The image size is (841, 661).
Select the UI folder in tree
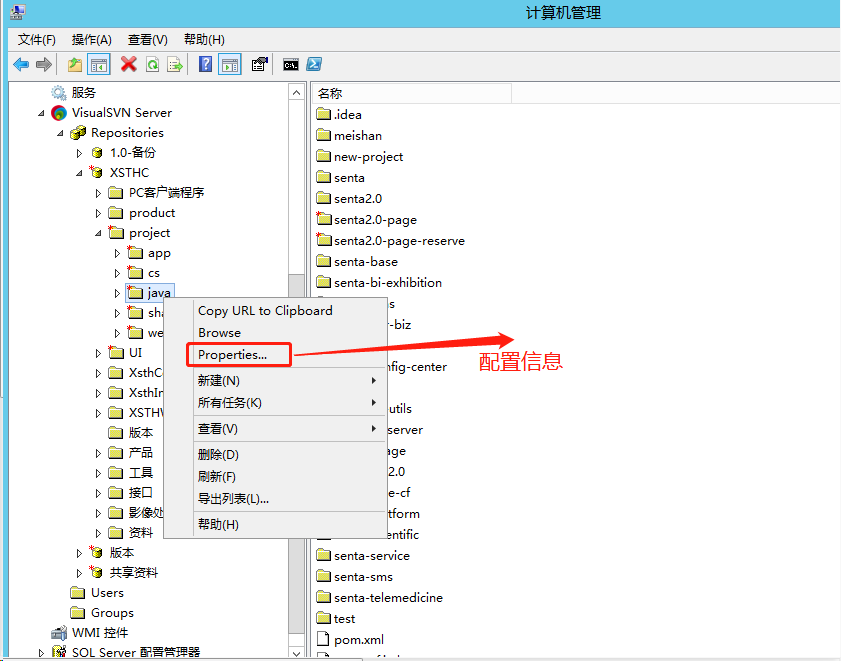coord(126,352)
